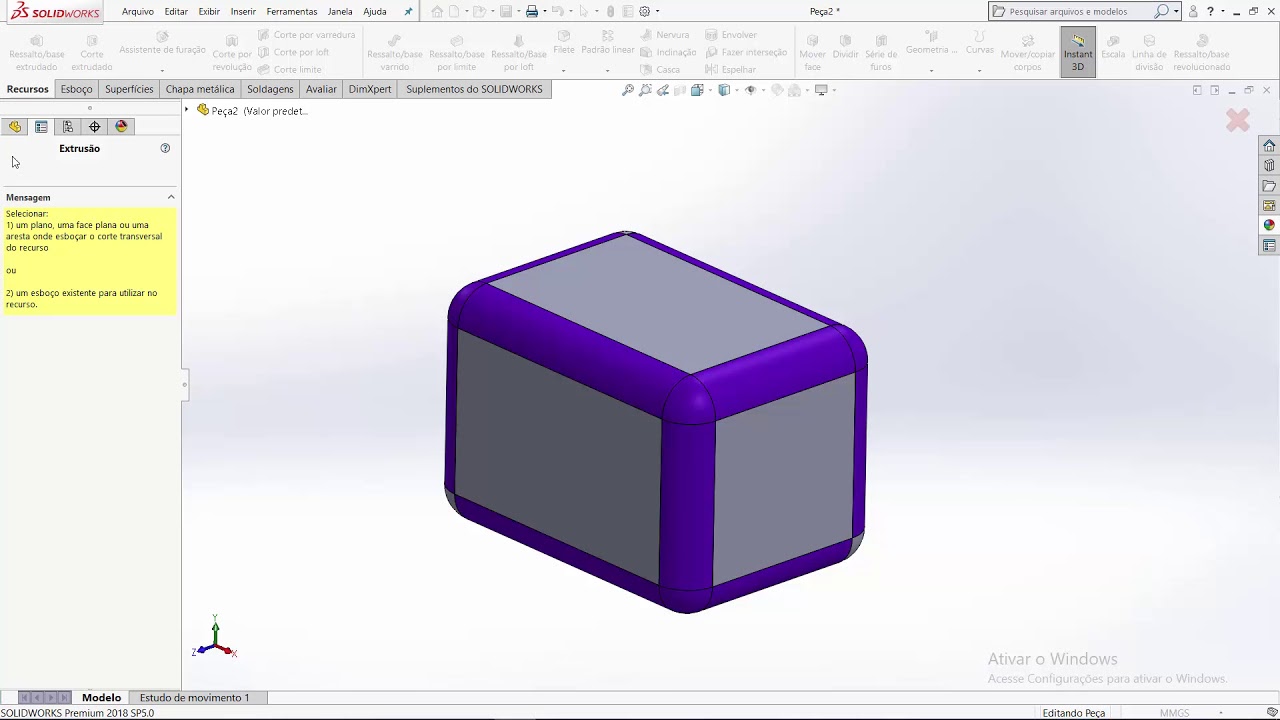Click the Linha de divisão tool
1280x720 pixels.
click(x=1149, y=53)
